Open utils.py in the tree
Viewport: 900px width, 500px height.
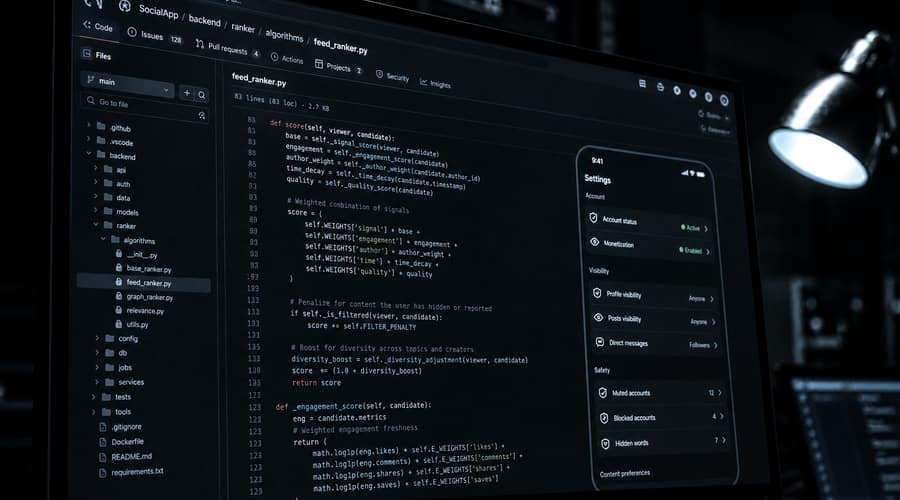133,324
